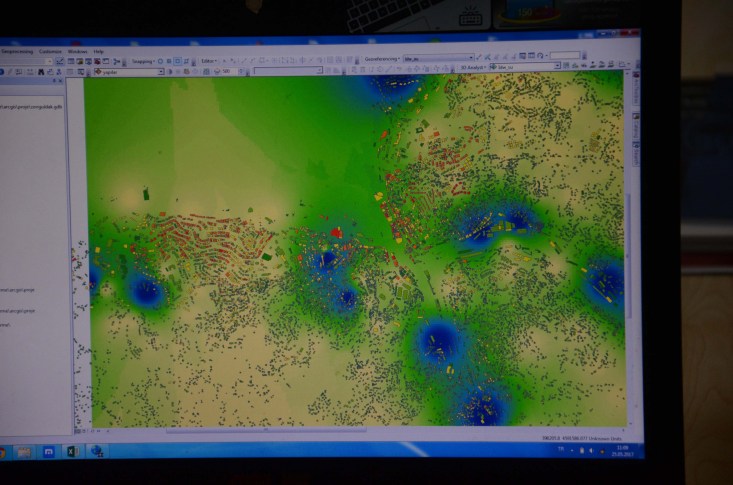Image resolution: width=733 pixels, height=485 pixels.
Task: Toggle Vertex snapping on the Snapping toolbar
Action: click(x=177, y=61)
